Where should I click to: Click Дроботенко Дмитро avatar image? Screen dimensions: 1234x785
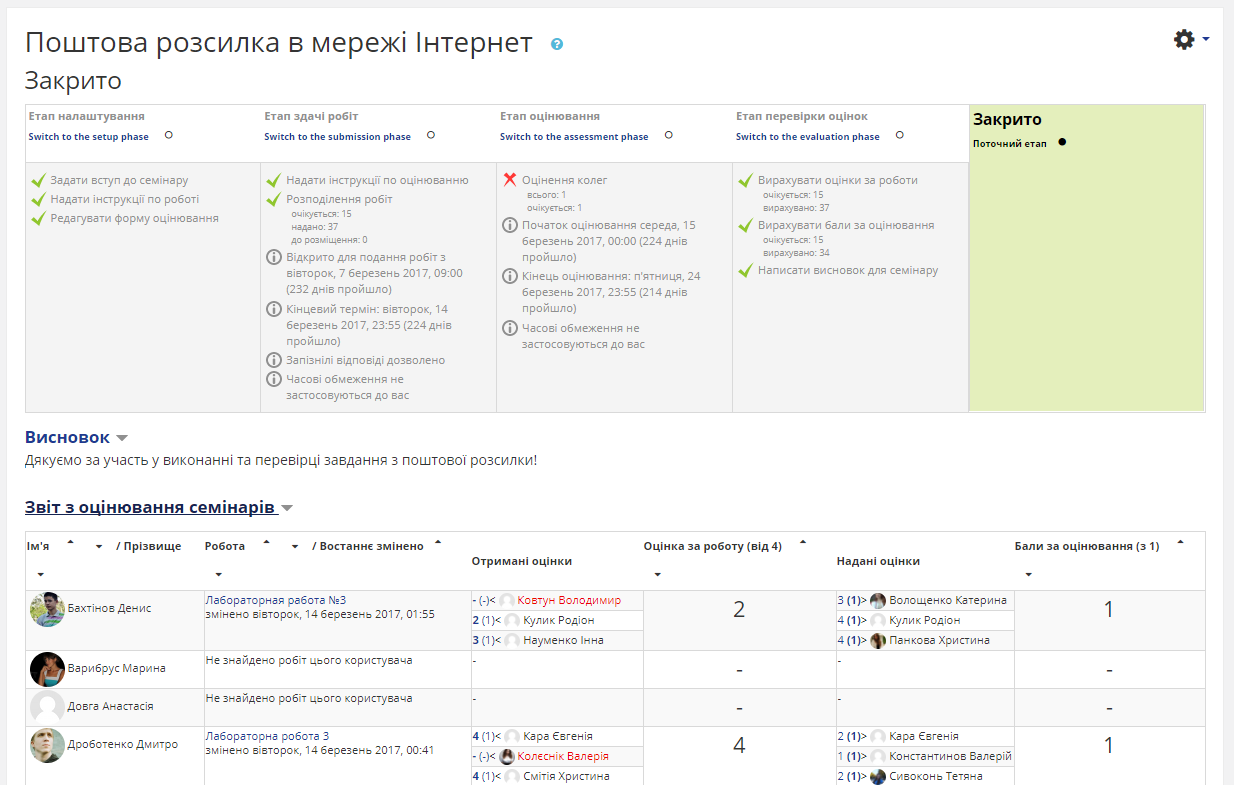coord(47,745)
